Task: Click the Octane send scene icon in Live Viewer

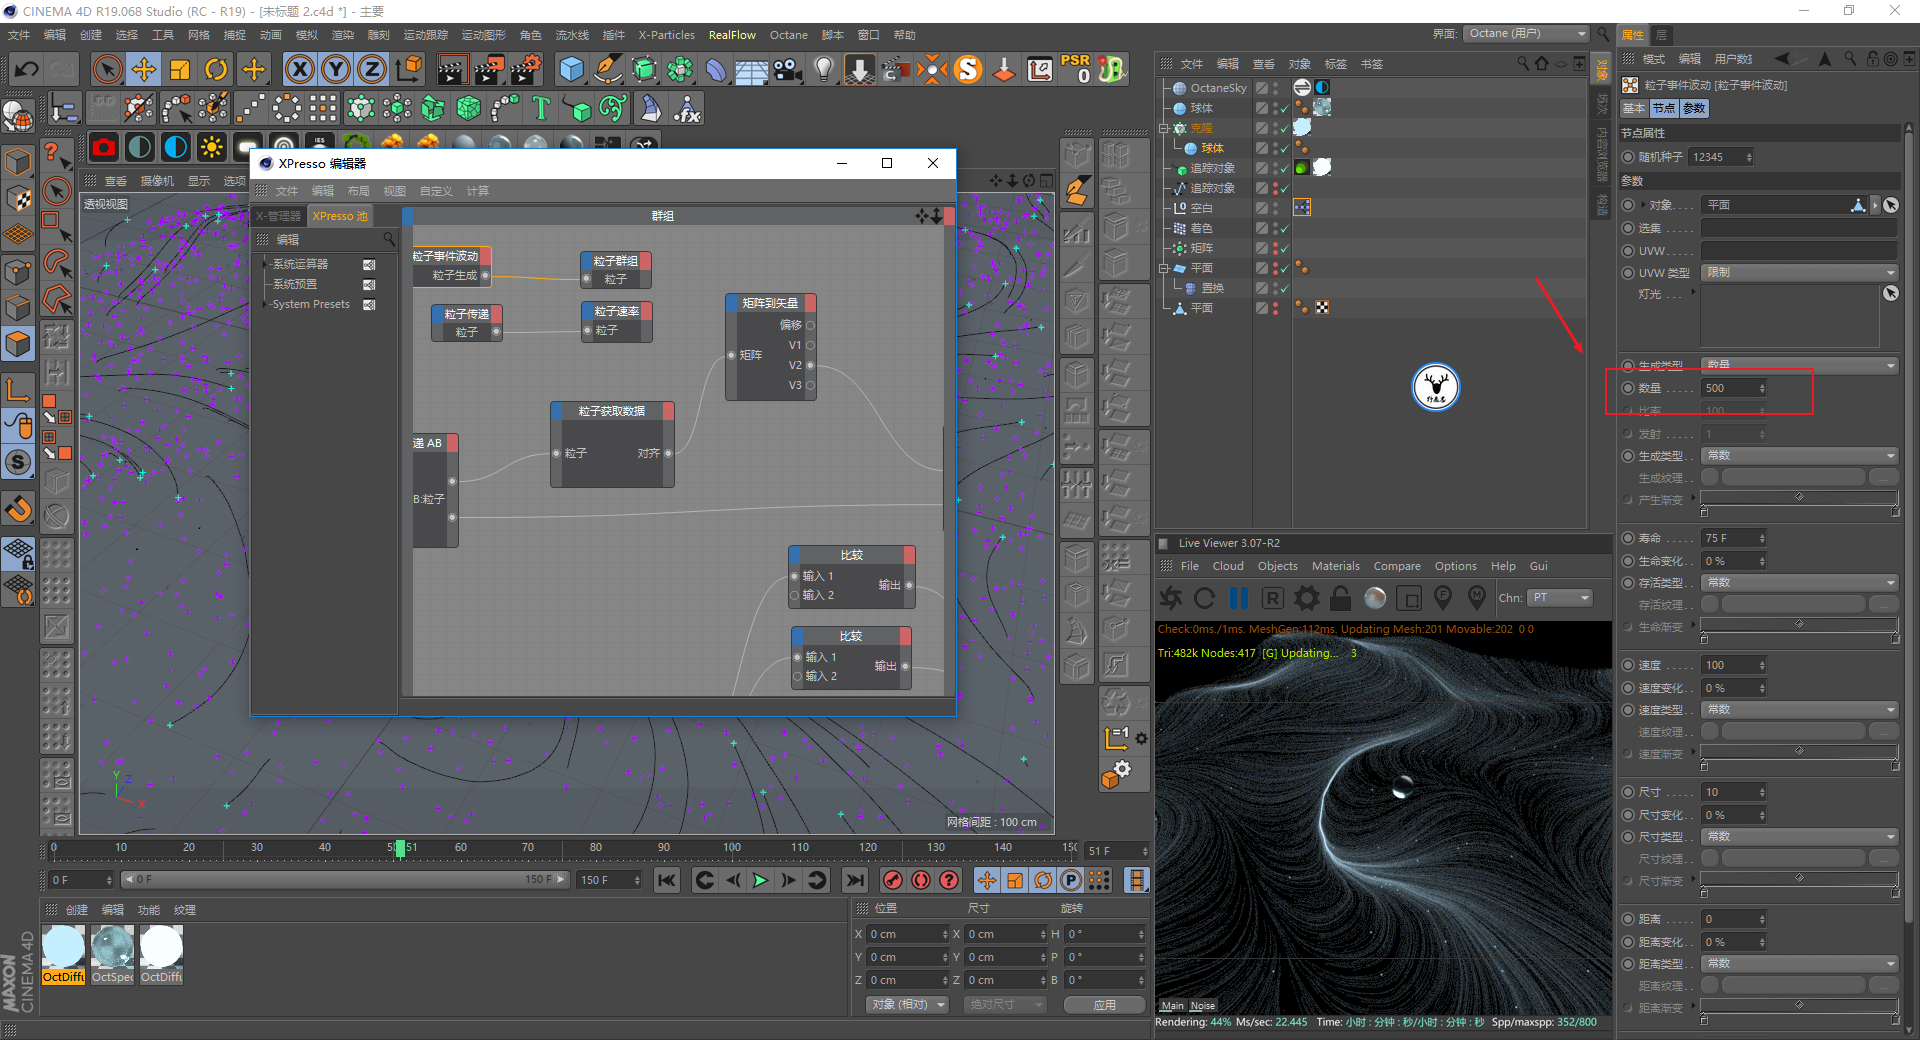Action: pyautogui.click(x=1171, y=598)
